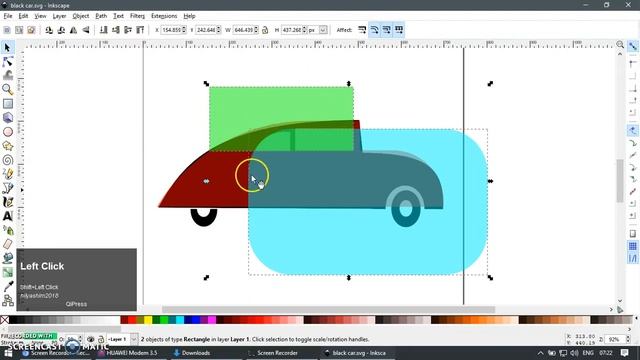The image size is (640, 360).
Task: Expand palette menu arrow at right
Action: point(636,319)
